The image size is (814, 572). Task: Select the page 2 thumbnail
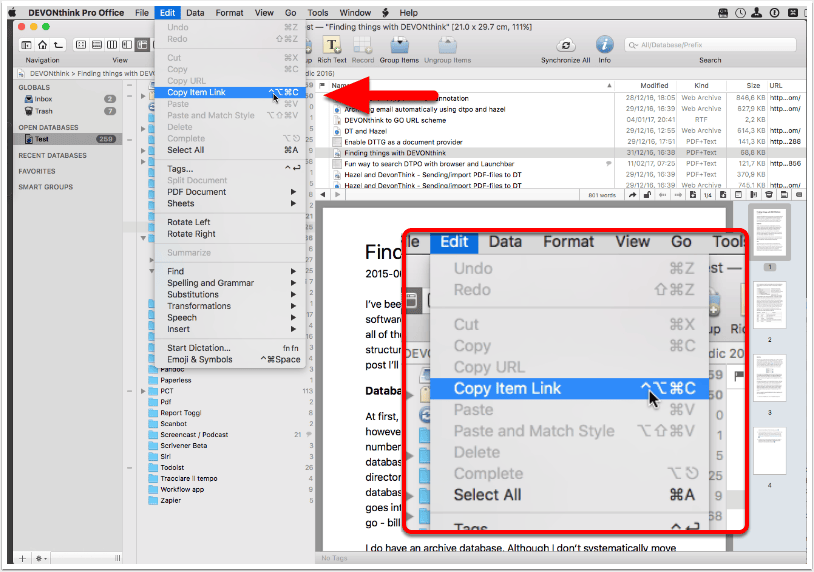[x=769, y=305]
